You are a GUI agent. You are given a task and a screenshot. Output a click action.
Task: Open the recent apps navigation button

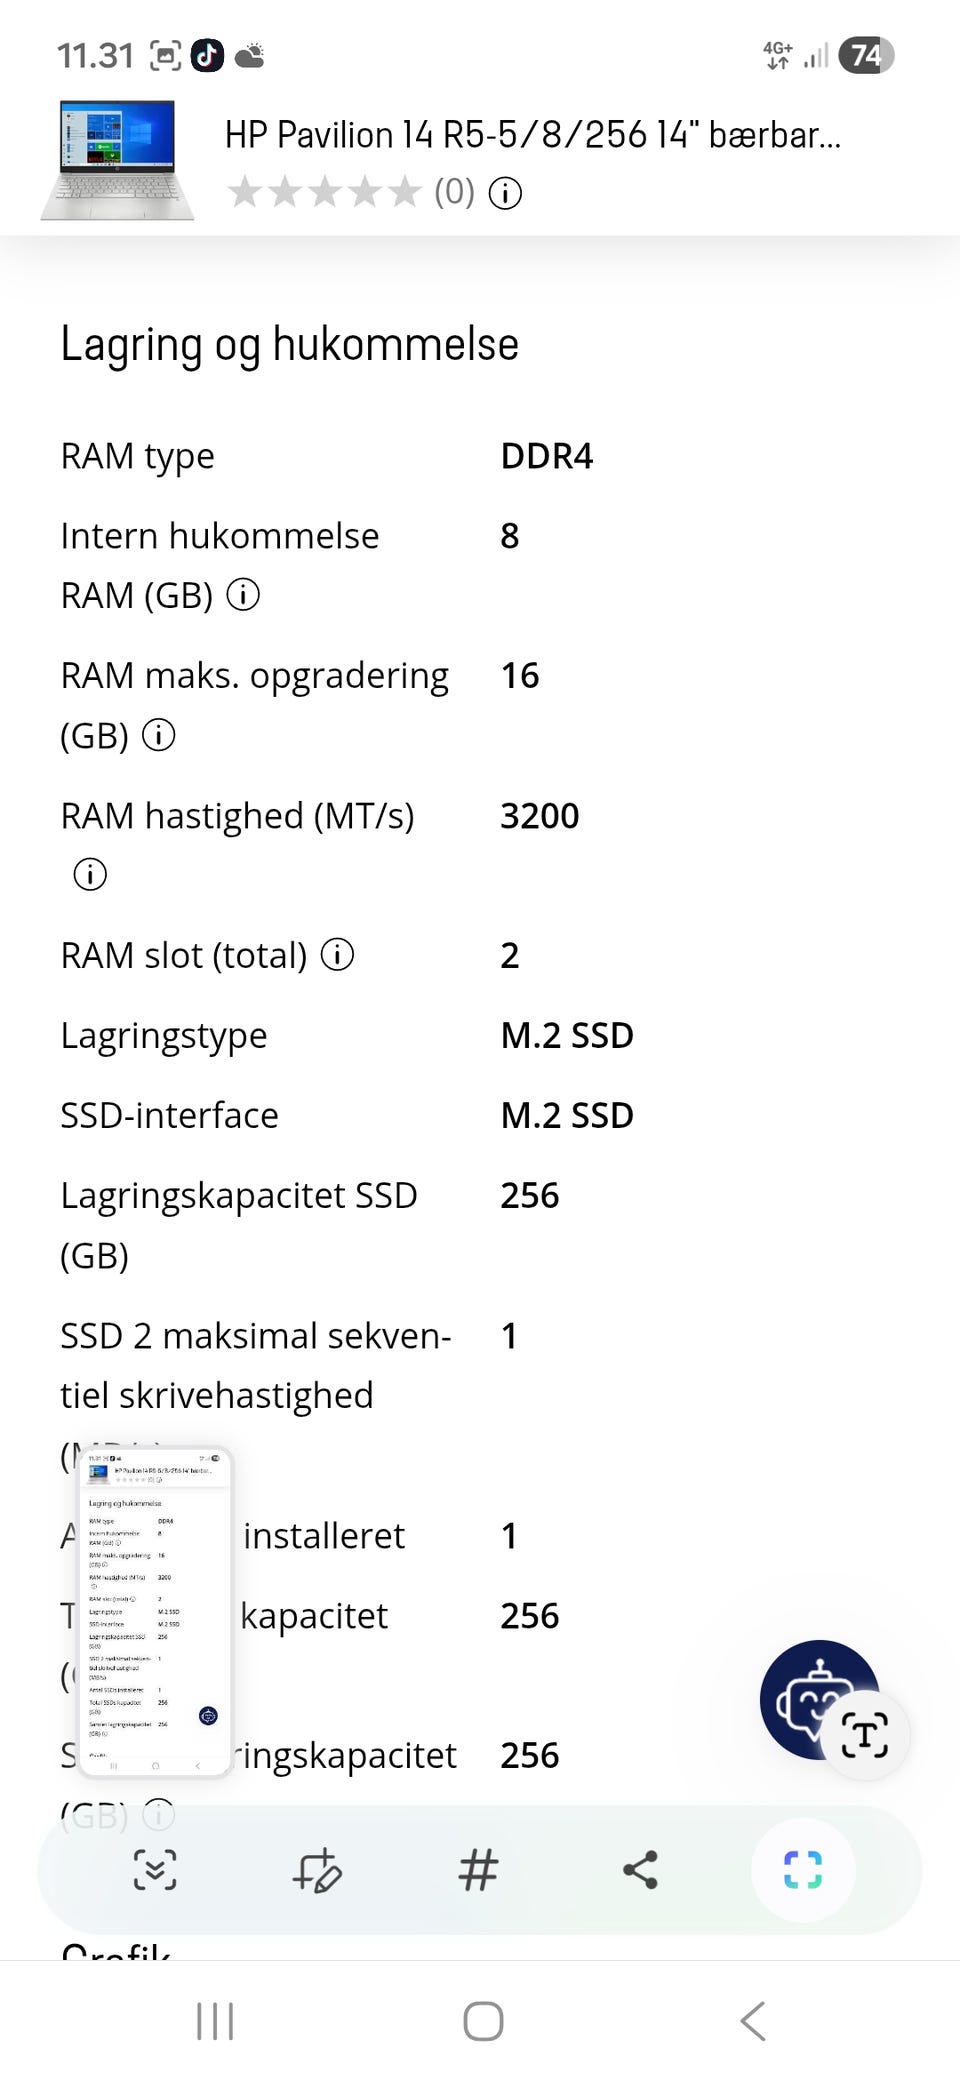point(215,2021)
